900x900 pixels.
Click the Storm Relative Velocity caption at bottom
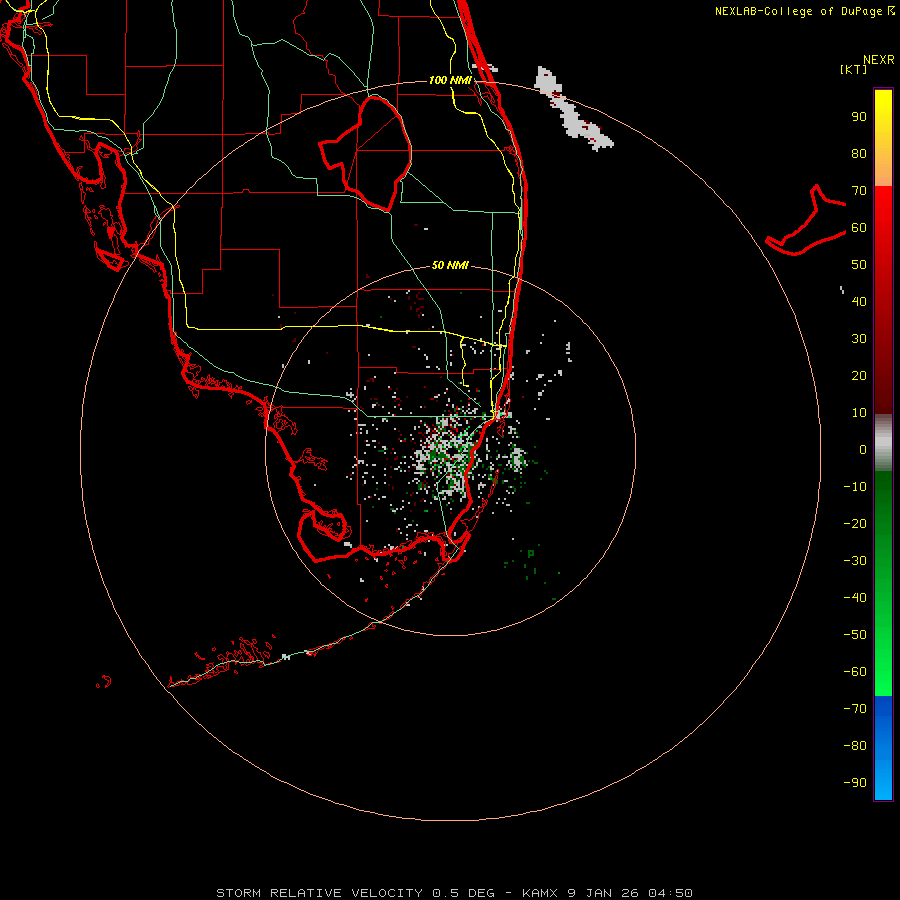[x=454, y=893]
